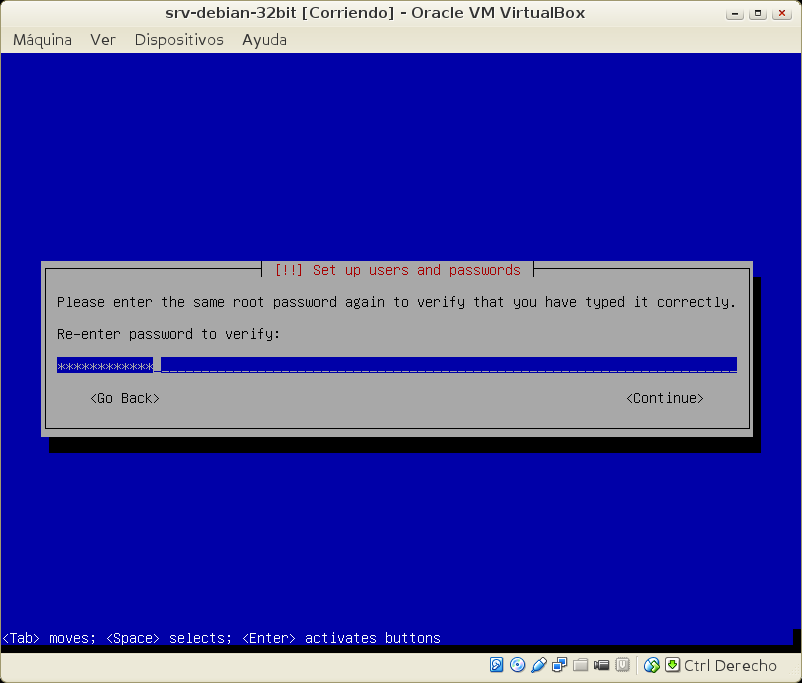This screenshot has height=683, width=802.
Task: Click the mouse integration status icon
Action: (x=652, y=665)
